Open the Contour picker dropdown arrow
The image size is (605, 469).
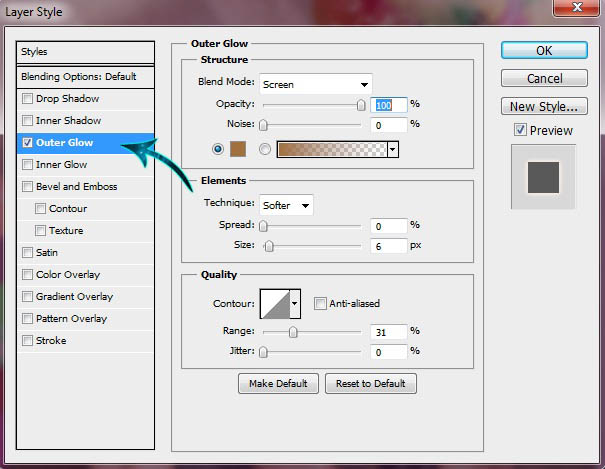click(x=295, y=304)
